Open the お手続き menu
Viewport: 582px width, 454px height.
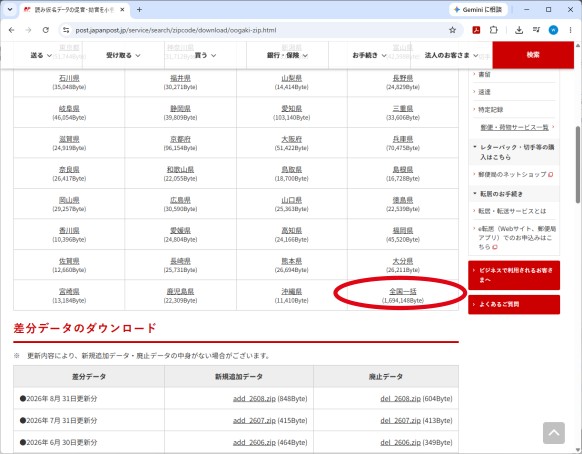click(x=369, y=55)
